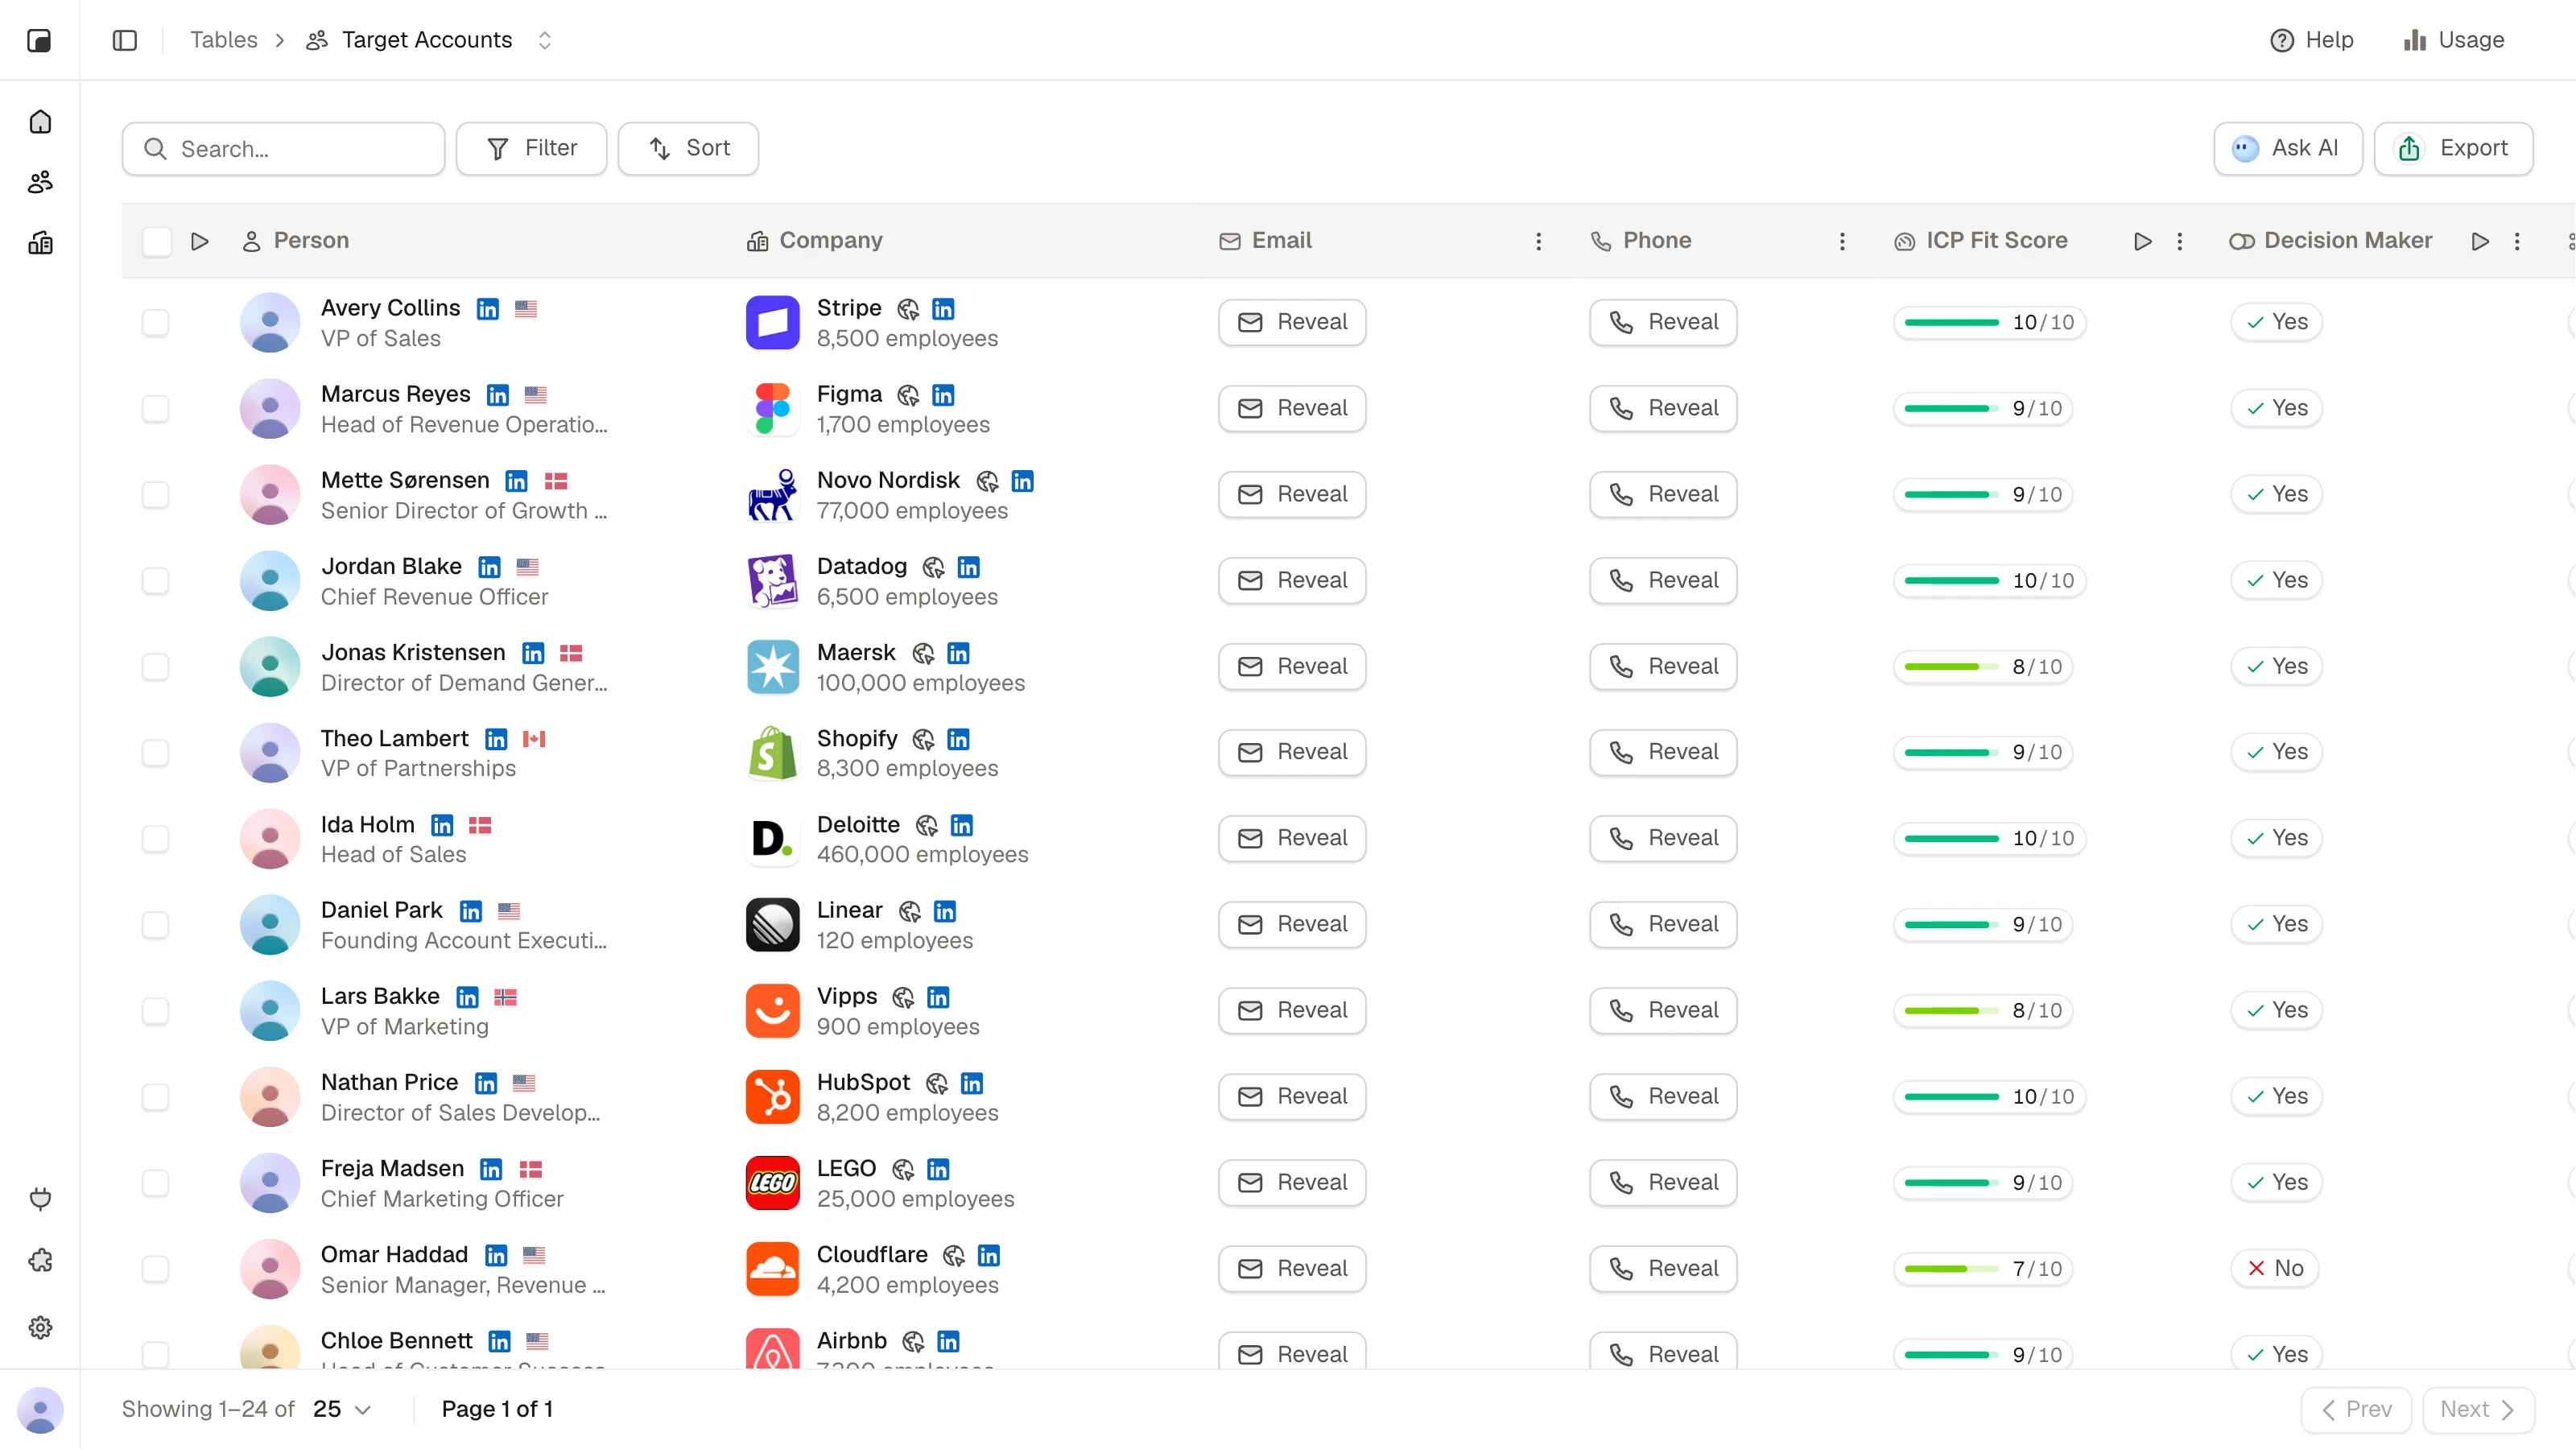Go to Tables breadcrumb
2576x1449 pixels.
[224, 40]
